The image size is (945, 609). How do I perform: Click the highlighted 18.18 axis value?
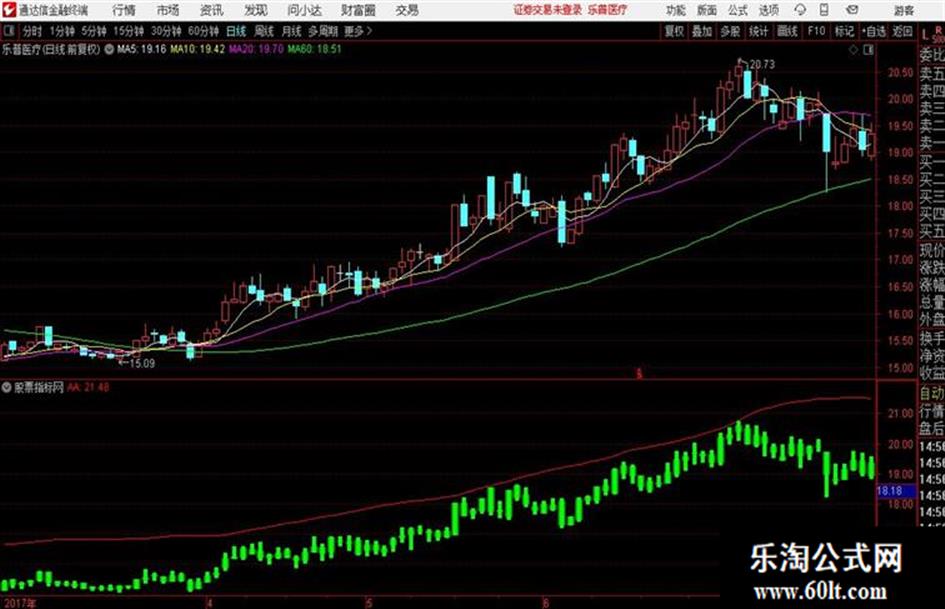tap(895, 491)
